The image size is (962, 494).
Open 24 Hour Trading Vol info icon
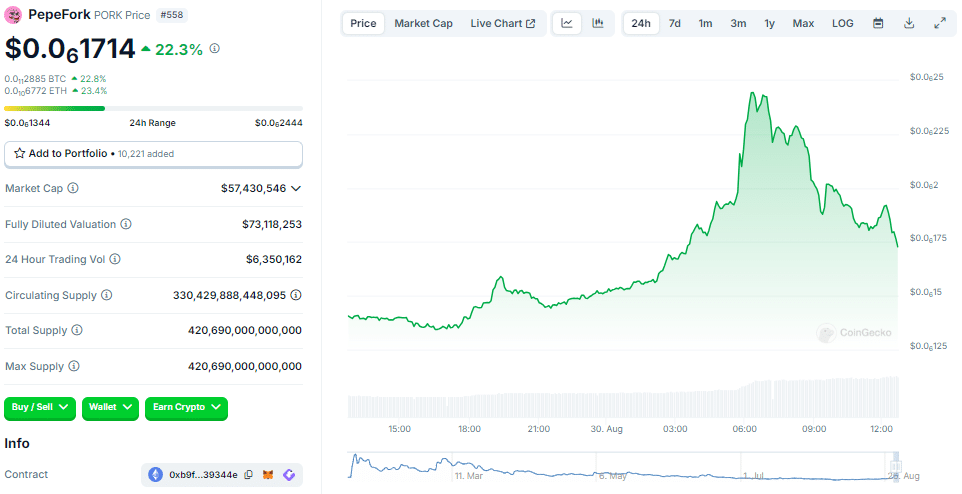pyautogui.click(x=115, y=259)
